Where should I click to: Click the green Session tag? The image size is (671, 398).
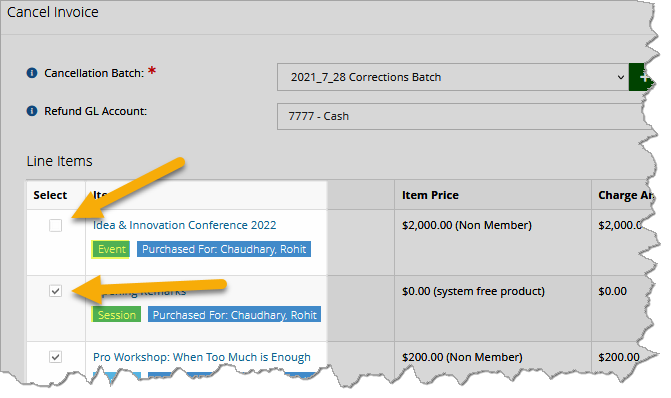116,315
